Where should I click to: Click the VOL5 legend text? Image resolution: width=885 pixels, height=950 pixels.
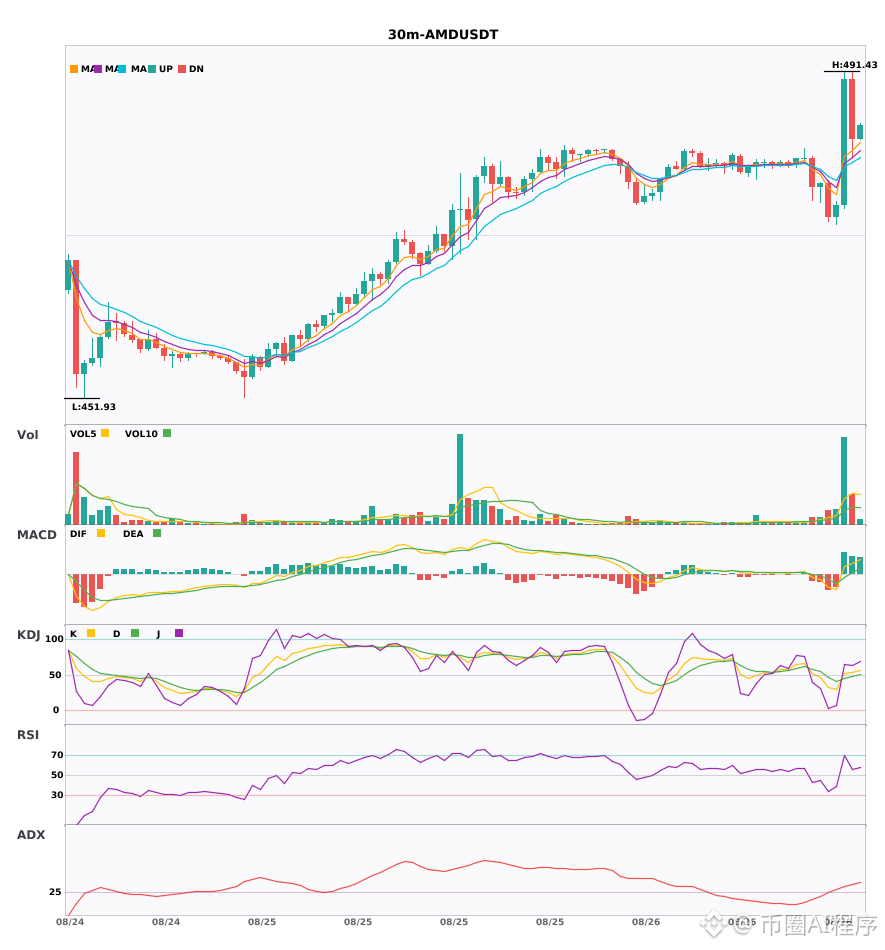(83, 434)
